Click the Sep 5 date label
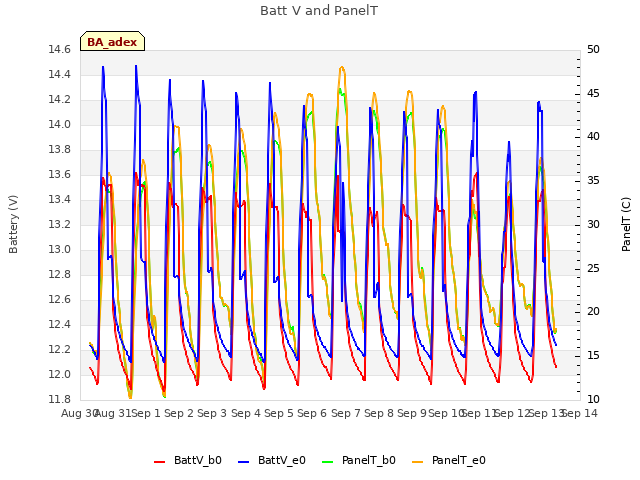The image size is (640, 480). tap(279, 413)
